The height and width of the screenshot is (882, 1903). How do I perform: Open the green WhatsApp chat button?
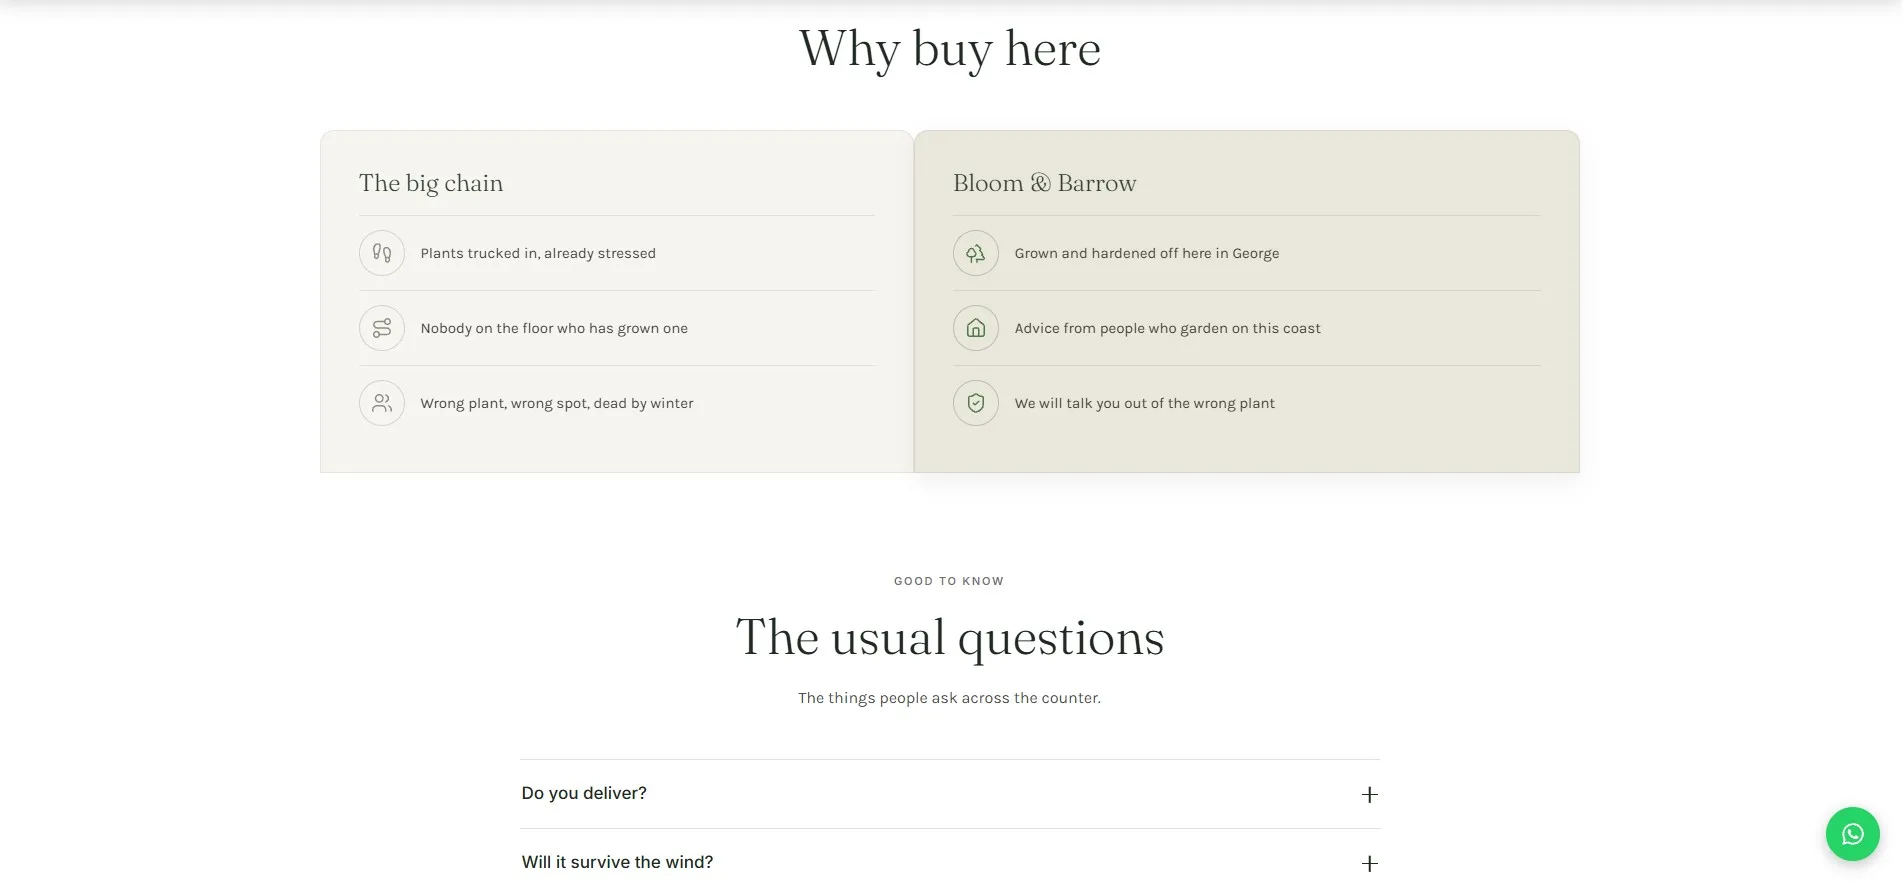point(1852,834)
